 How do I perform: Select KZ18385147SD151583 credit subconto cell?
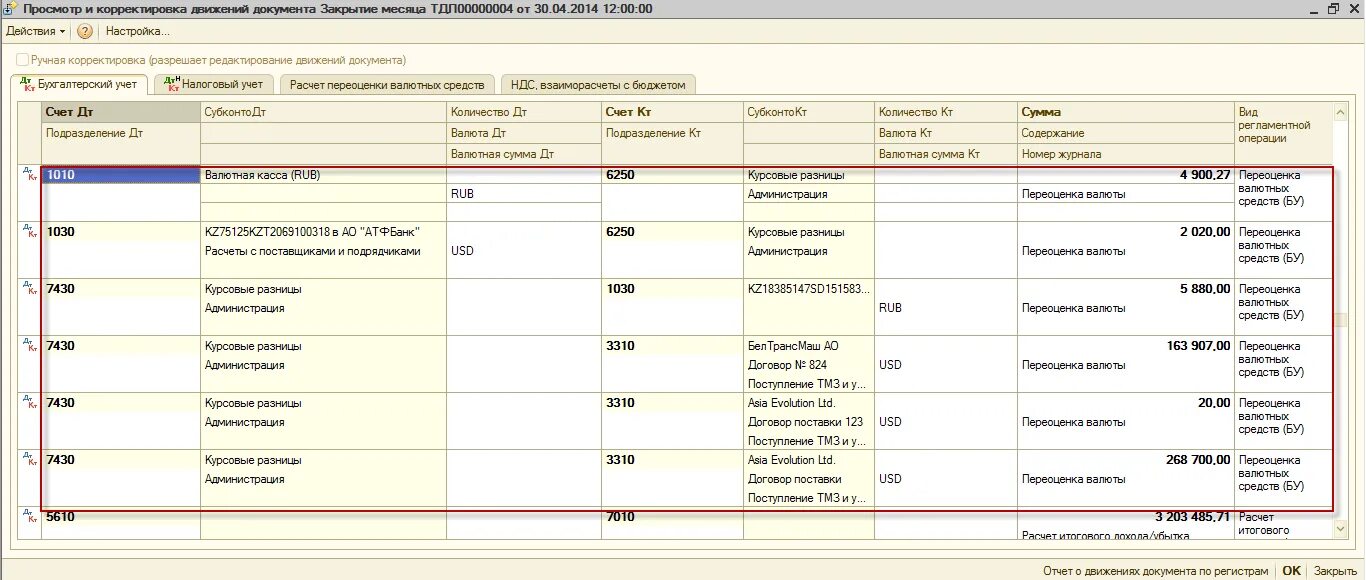[x=809, y=289]
